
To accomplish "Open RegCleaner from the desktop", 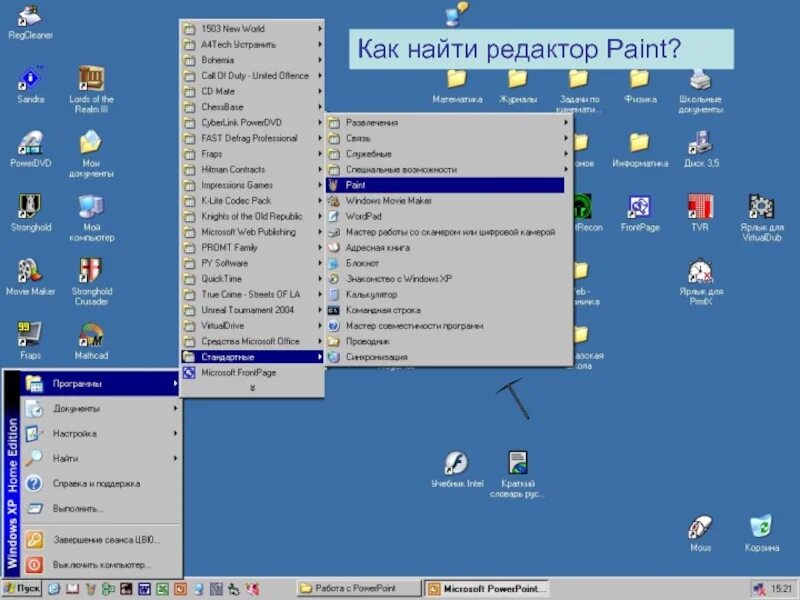I will (x=30, y=18).
